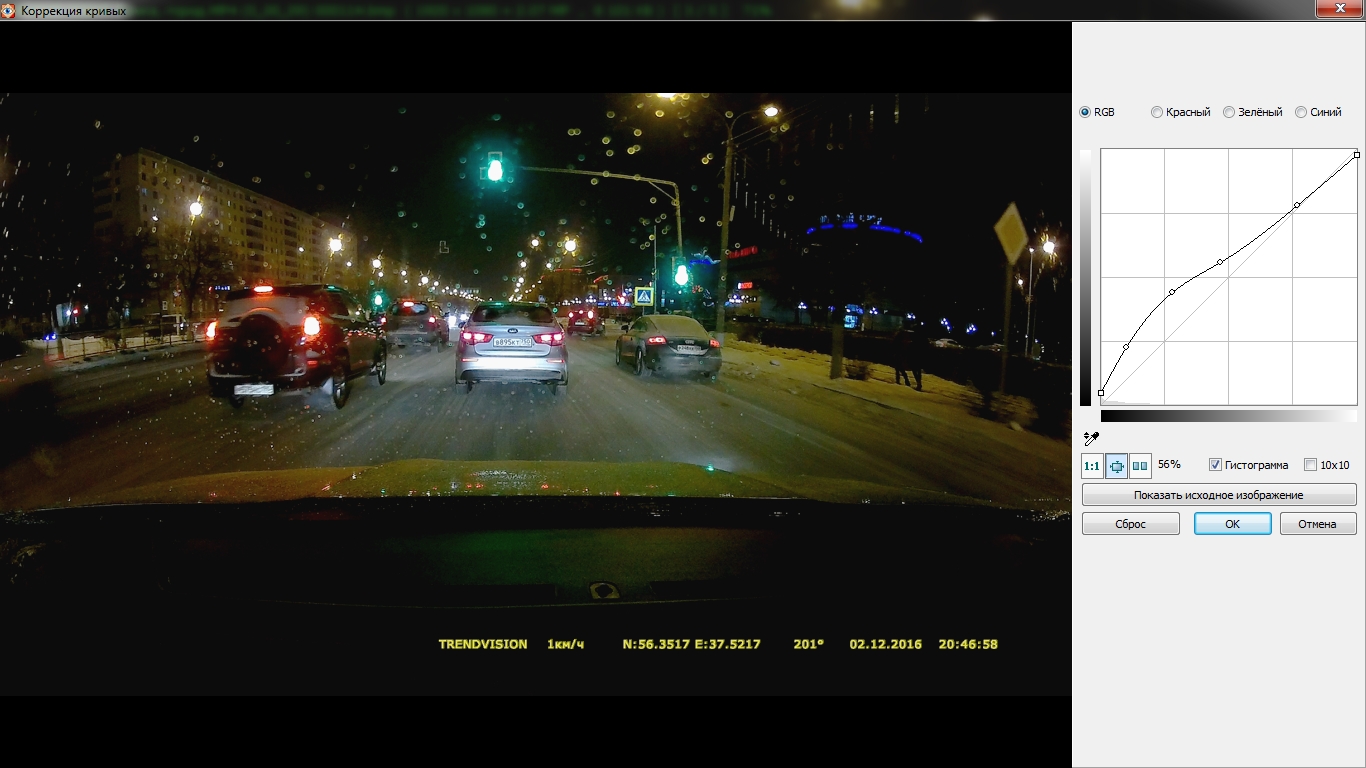Choose the Зелёный channel option

[x=1230, y=113]
